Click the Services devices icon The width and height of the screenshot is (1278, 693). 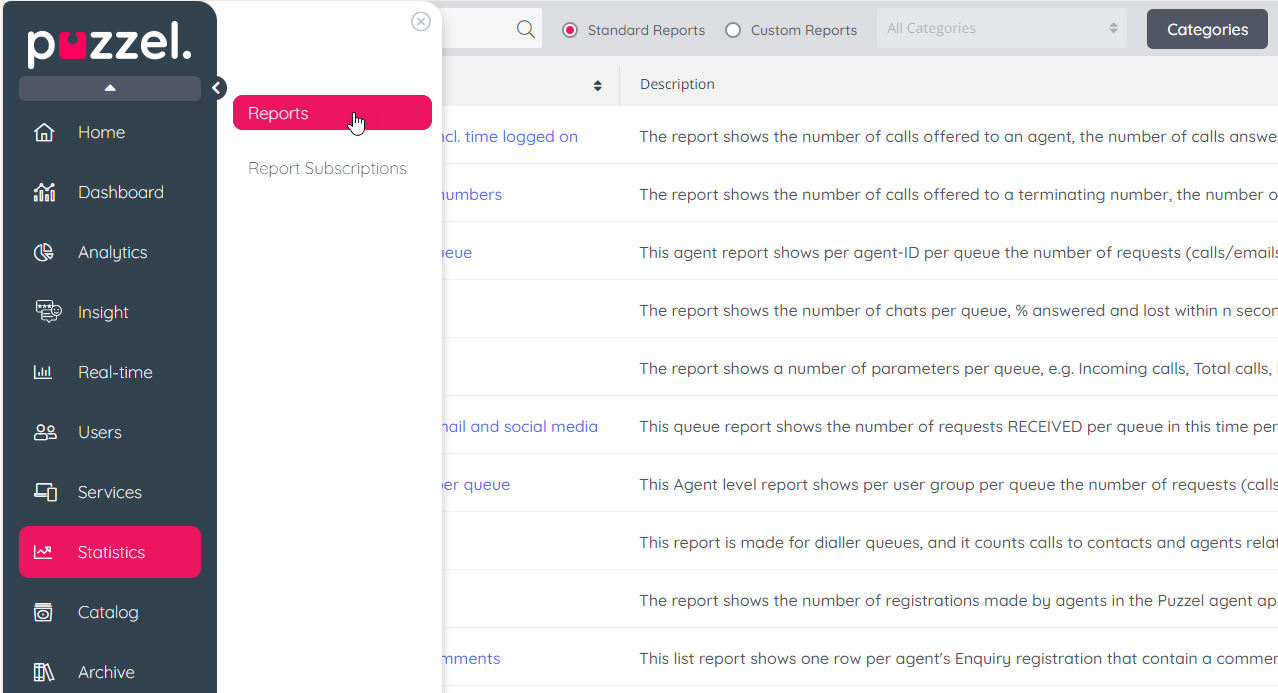(x=45, y=492)
